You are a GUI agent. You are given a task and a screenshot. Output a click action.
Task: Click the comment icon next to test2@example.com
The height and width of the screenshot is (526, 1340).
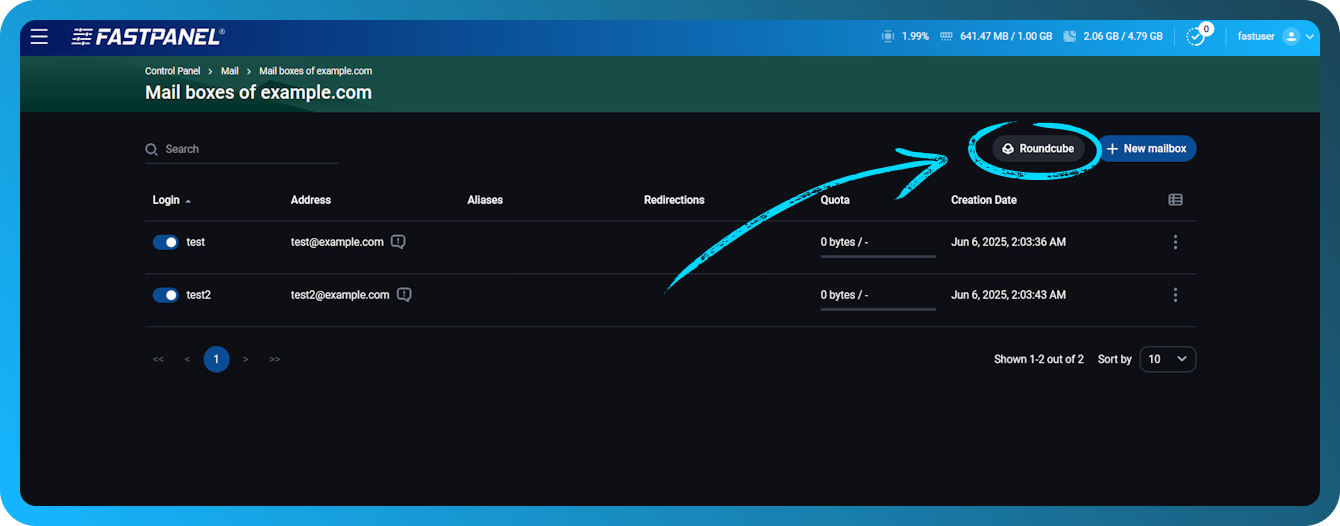click(x=404, y=295)
